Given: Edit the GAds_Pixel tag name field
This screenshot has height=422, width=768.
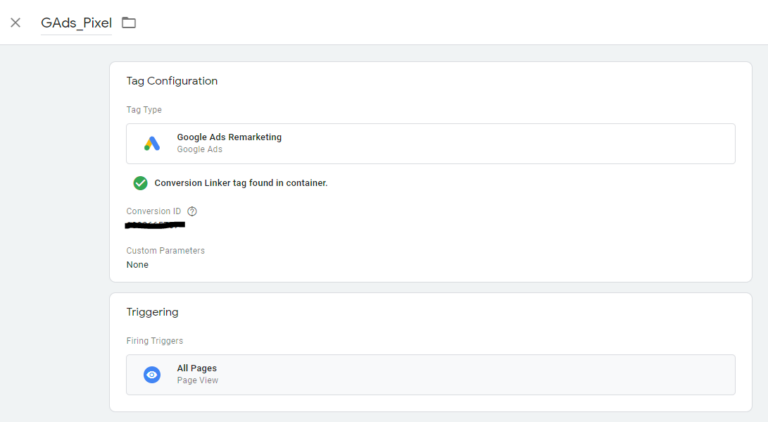Looking at the screenshot, I should click(76, 23).
